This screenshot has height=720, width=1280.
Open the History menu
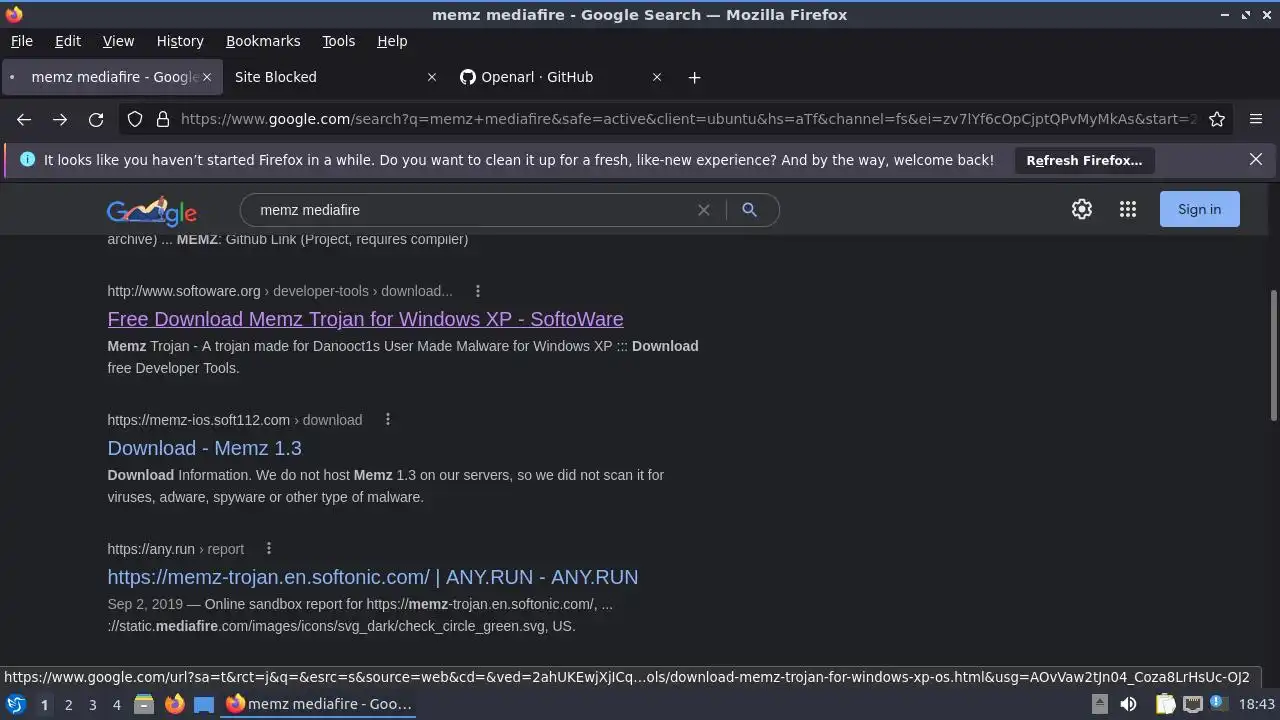click(180, 41)
